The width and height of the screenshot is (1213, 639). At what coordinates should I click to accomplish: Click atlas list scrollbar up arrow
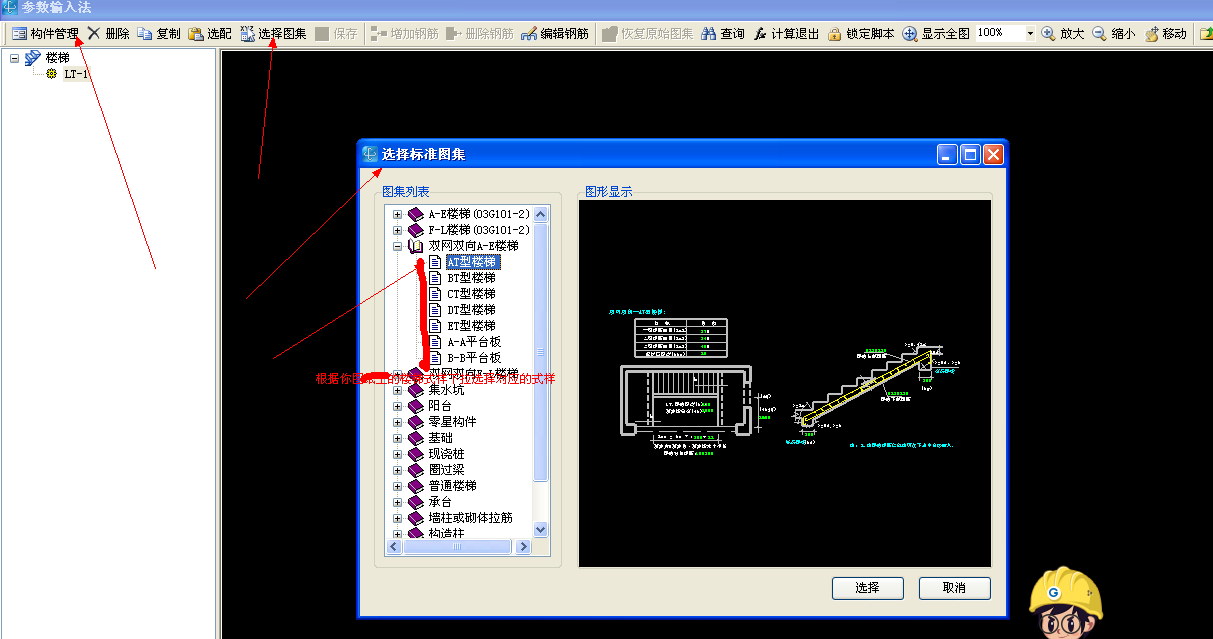point(541,214)
